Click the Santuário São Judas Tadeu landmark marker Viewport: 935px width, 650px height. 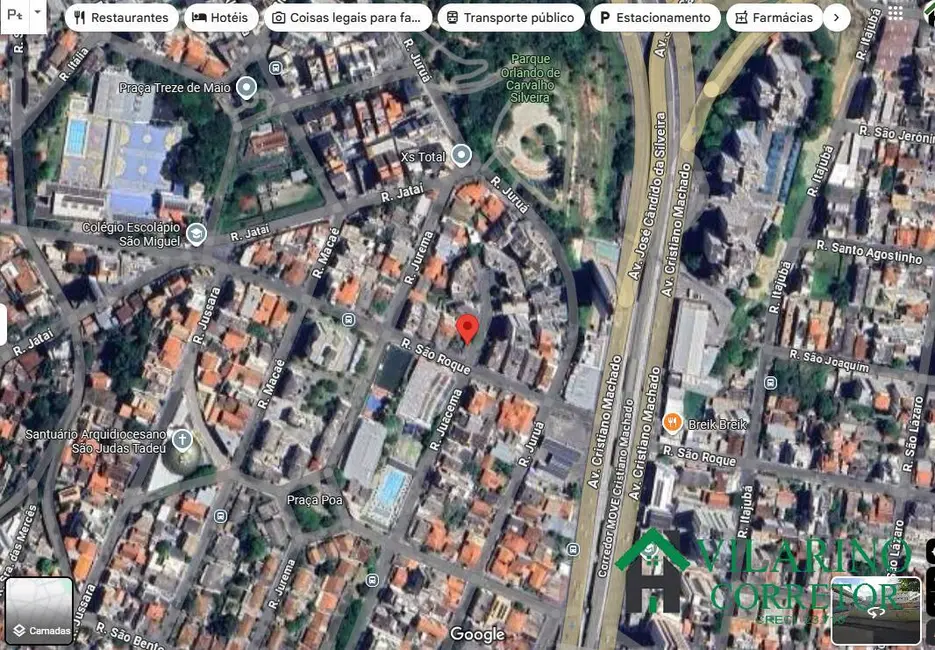click(181, 440)
